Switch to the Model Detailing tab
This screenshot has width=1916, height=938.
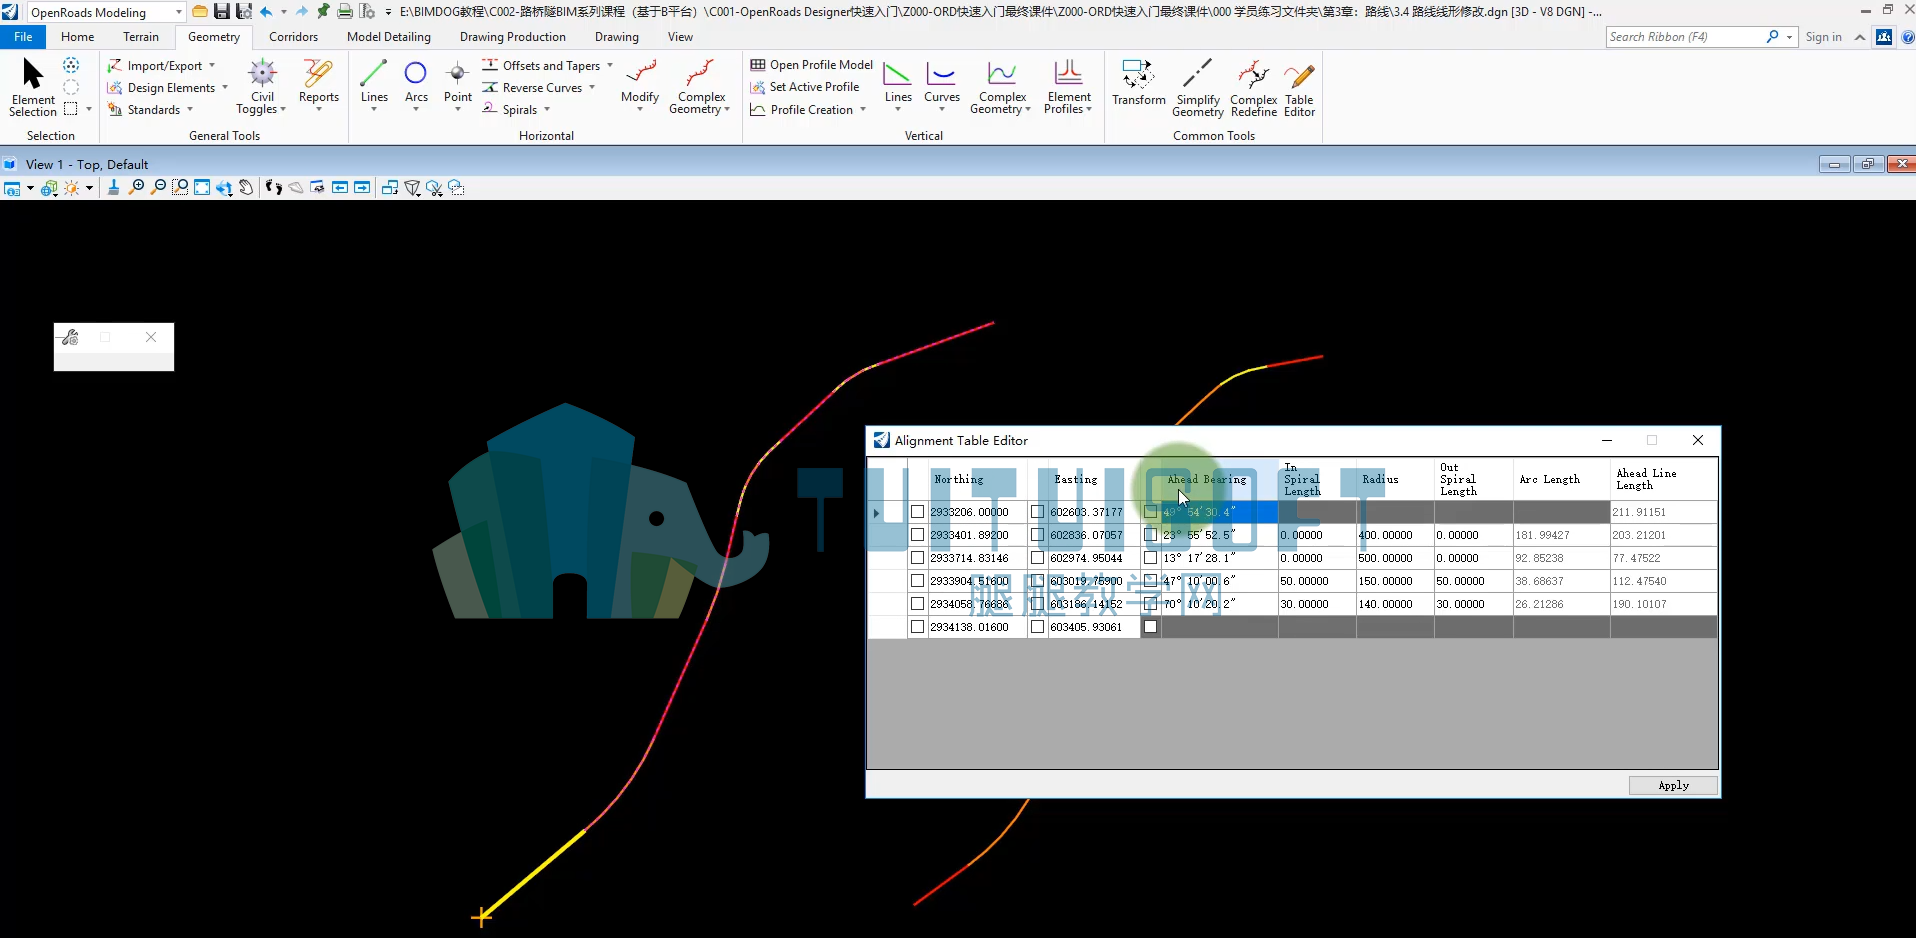389,37
